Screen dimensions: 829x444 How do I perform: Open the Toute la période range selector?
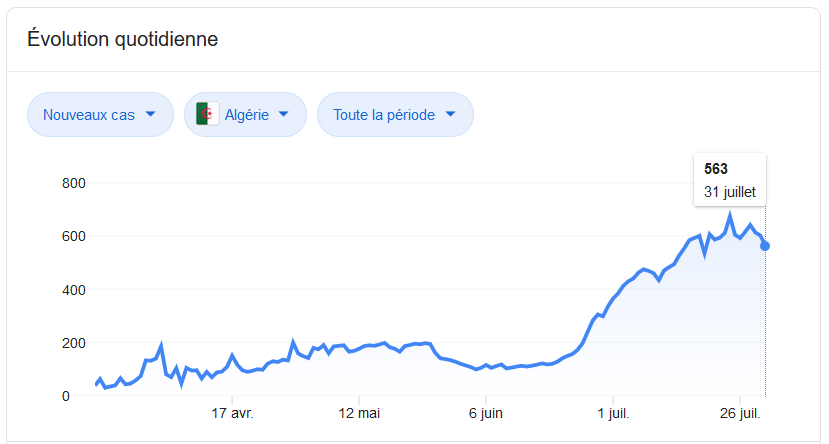(395, 114)
